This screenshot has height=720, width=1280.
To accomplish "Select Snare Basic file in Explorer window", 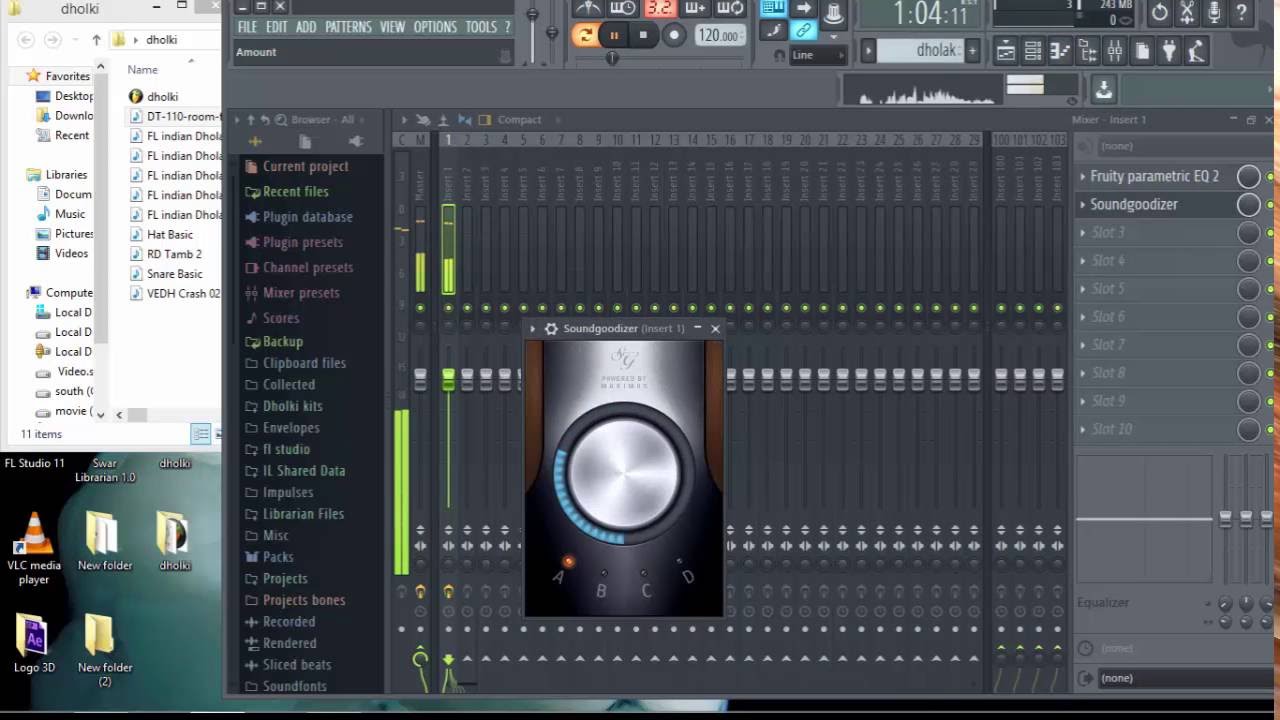I will 174,274.
